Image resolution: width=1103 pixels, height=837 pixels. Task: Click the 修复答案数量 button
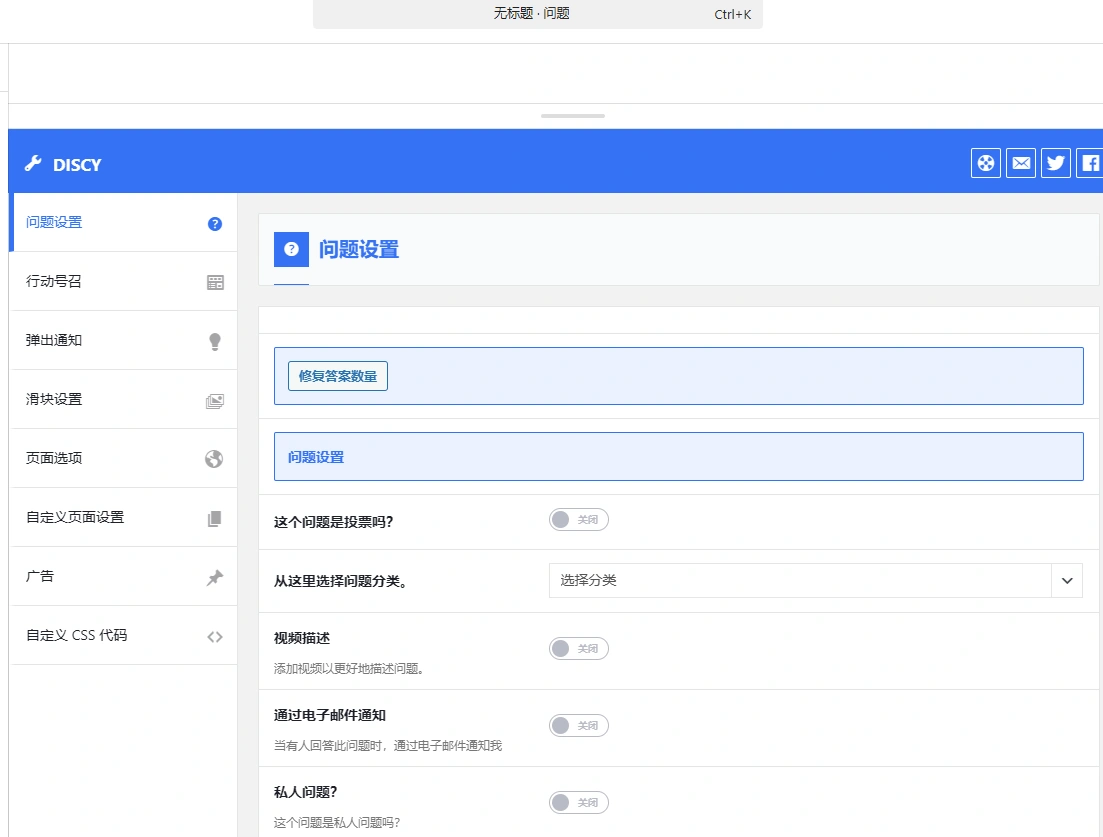click(337, 375)
